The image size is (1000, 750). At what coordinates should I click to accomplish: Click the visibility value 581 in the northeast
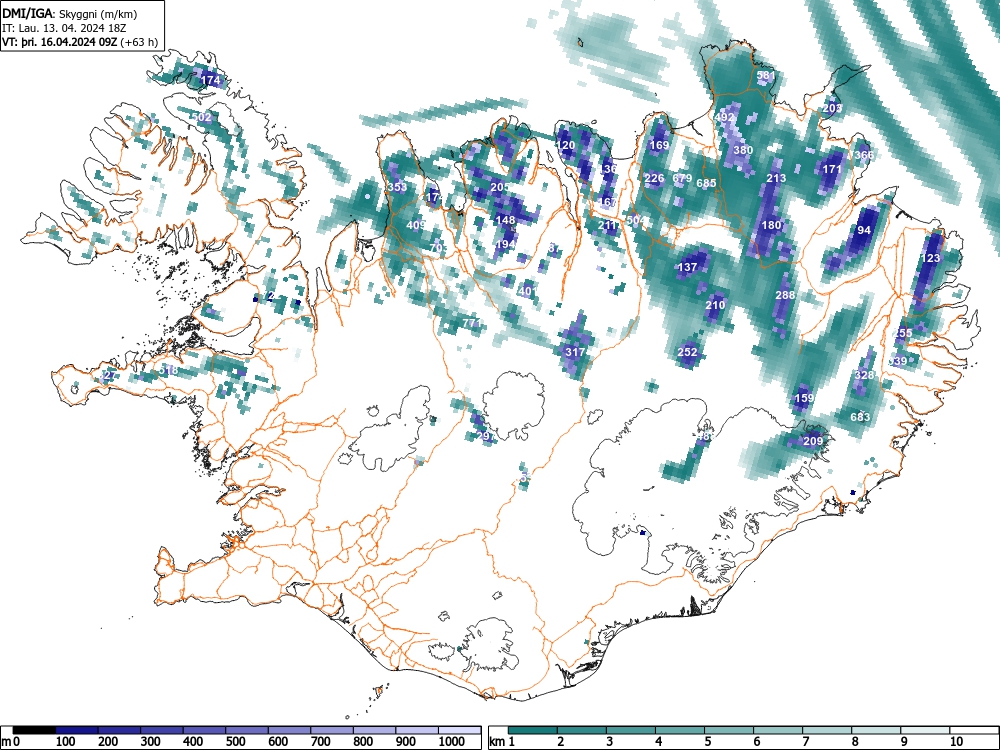(x=766, y=75)
